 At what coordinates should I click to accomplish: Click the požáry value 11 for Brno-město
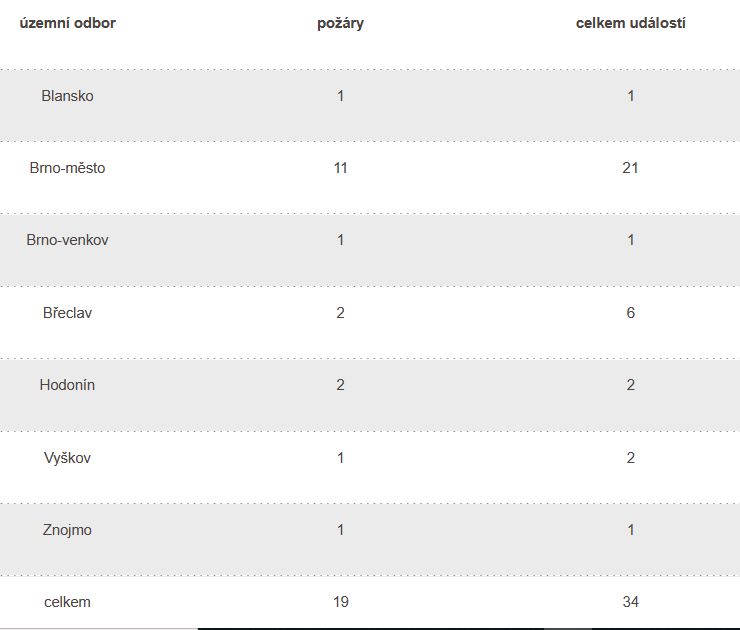[x=340, y=168]
